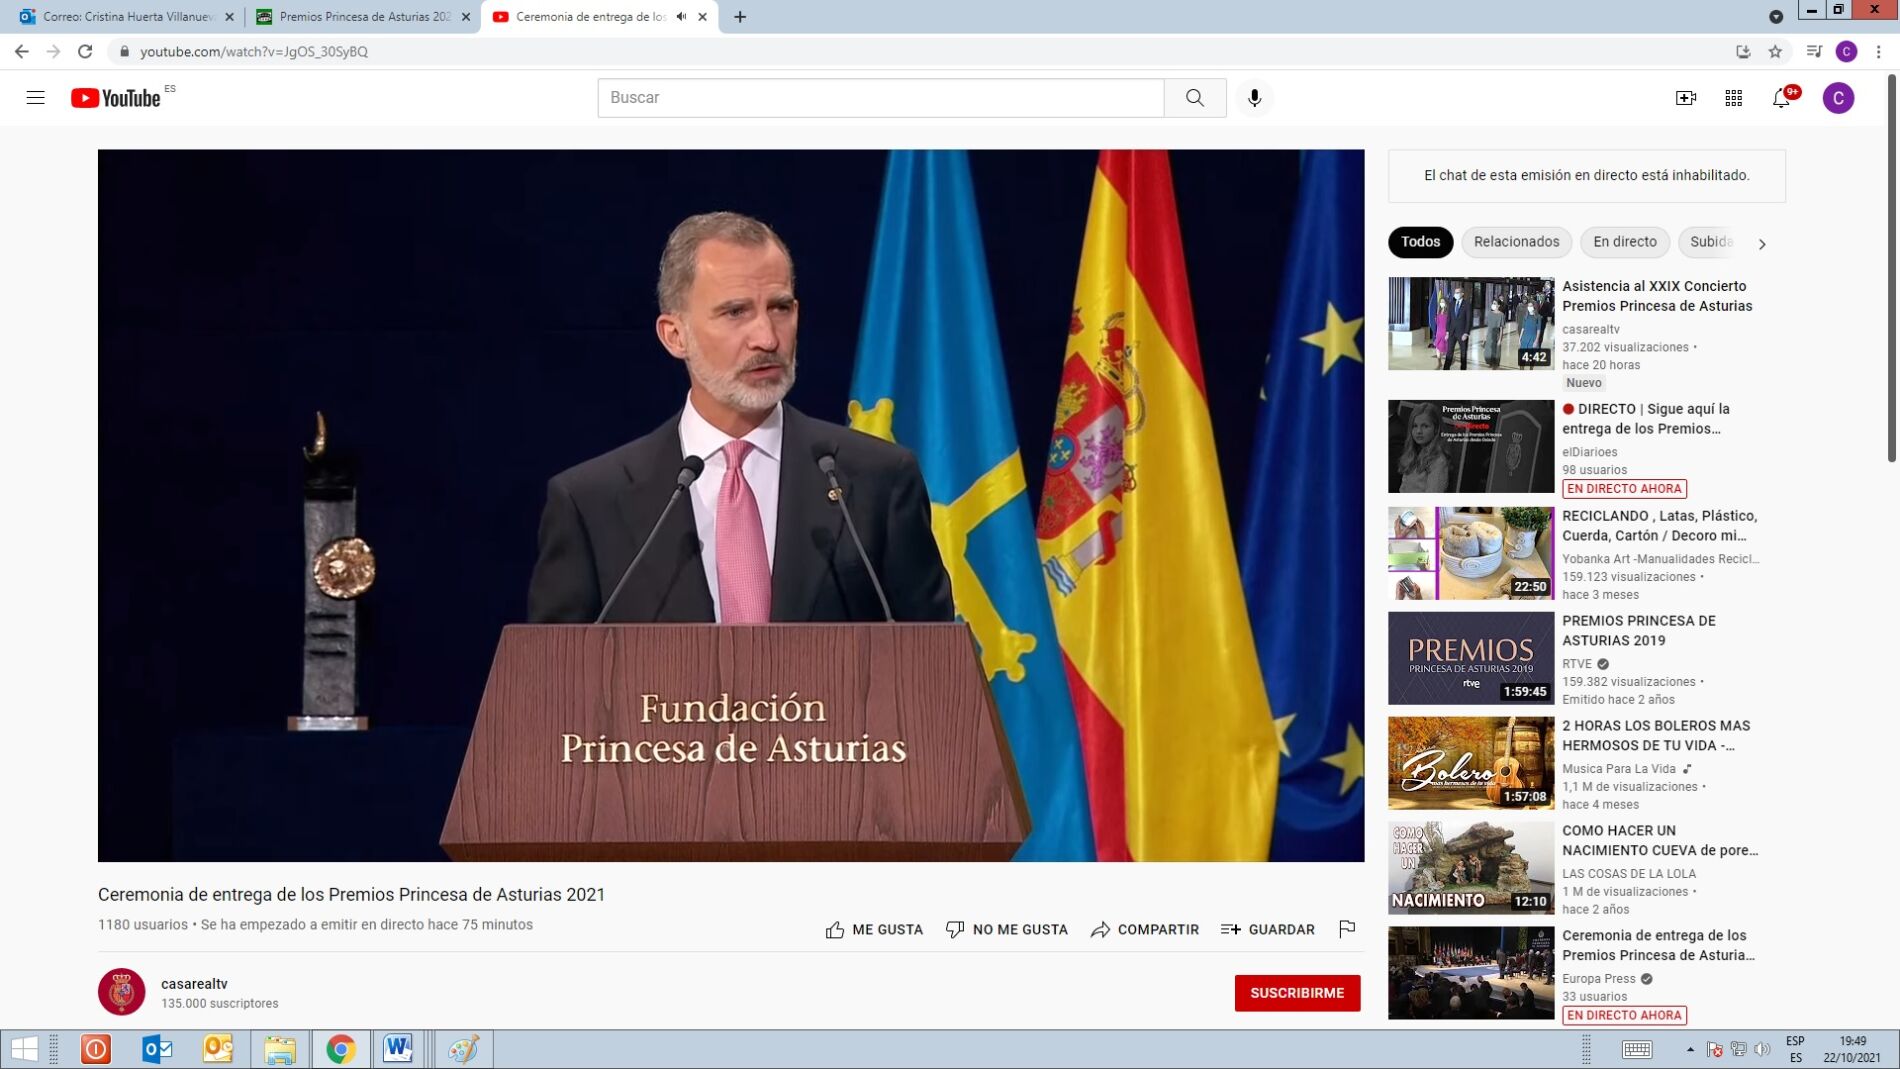Click the SUSCRIBIRME button
Image resolution: width=1900 pixels, height=1069 pixels.
[x=1296, y=993]
